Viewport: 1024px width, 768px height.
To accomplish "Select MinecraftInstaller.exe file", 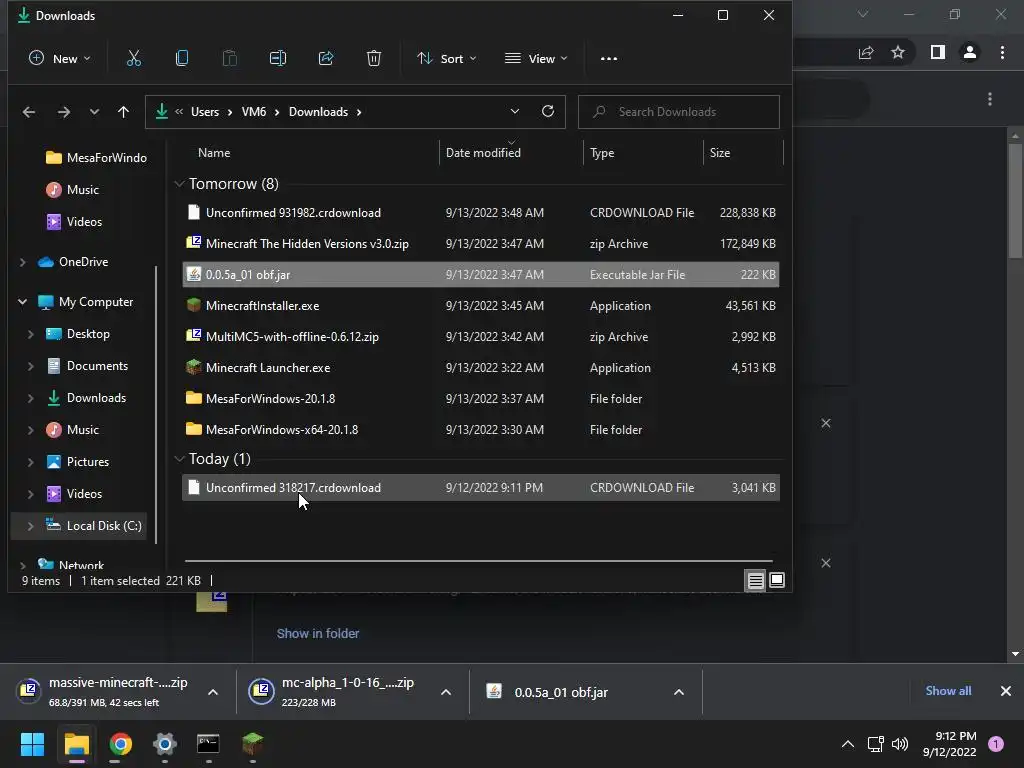I will coord(481,306).
